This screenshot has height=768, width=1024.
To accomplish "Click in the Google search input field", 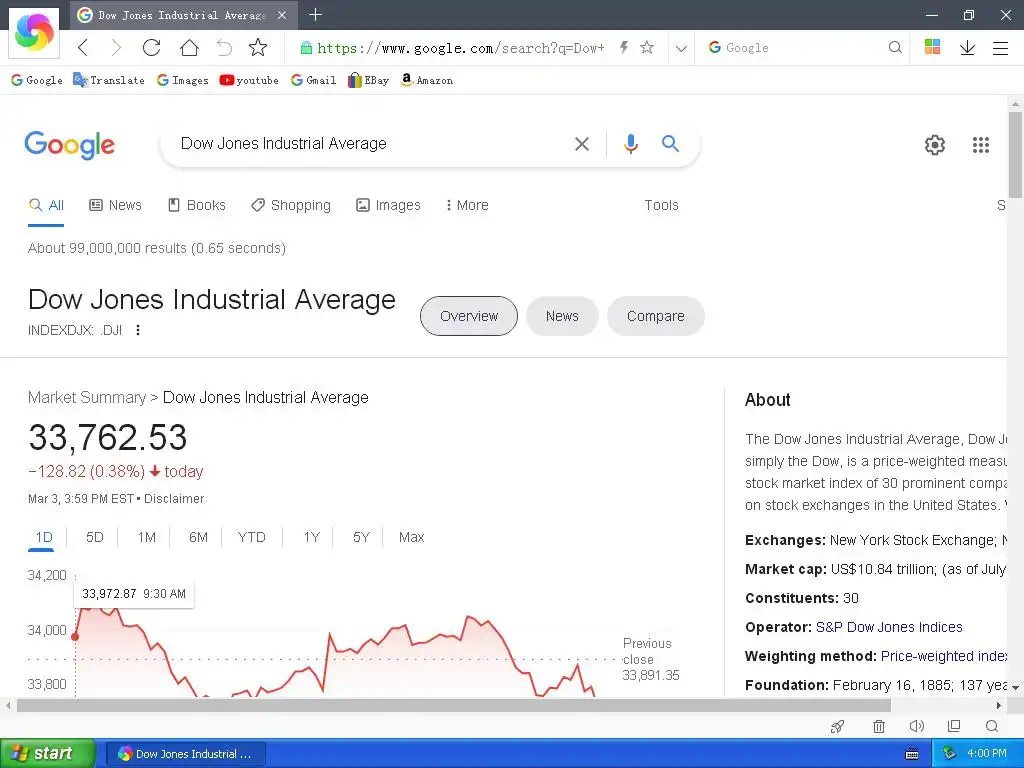I will tap(372, 144).
